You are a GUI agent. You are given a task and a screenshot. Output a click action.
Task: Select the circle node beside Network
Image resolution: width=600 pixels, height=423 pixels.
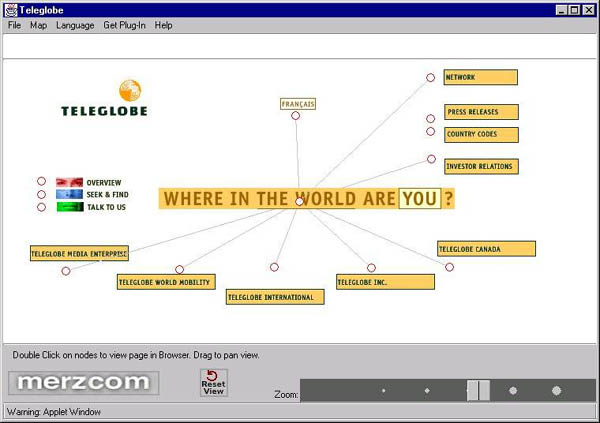(431, 77)
